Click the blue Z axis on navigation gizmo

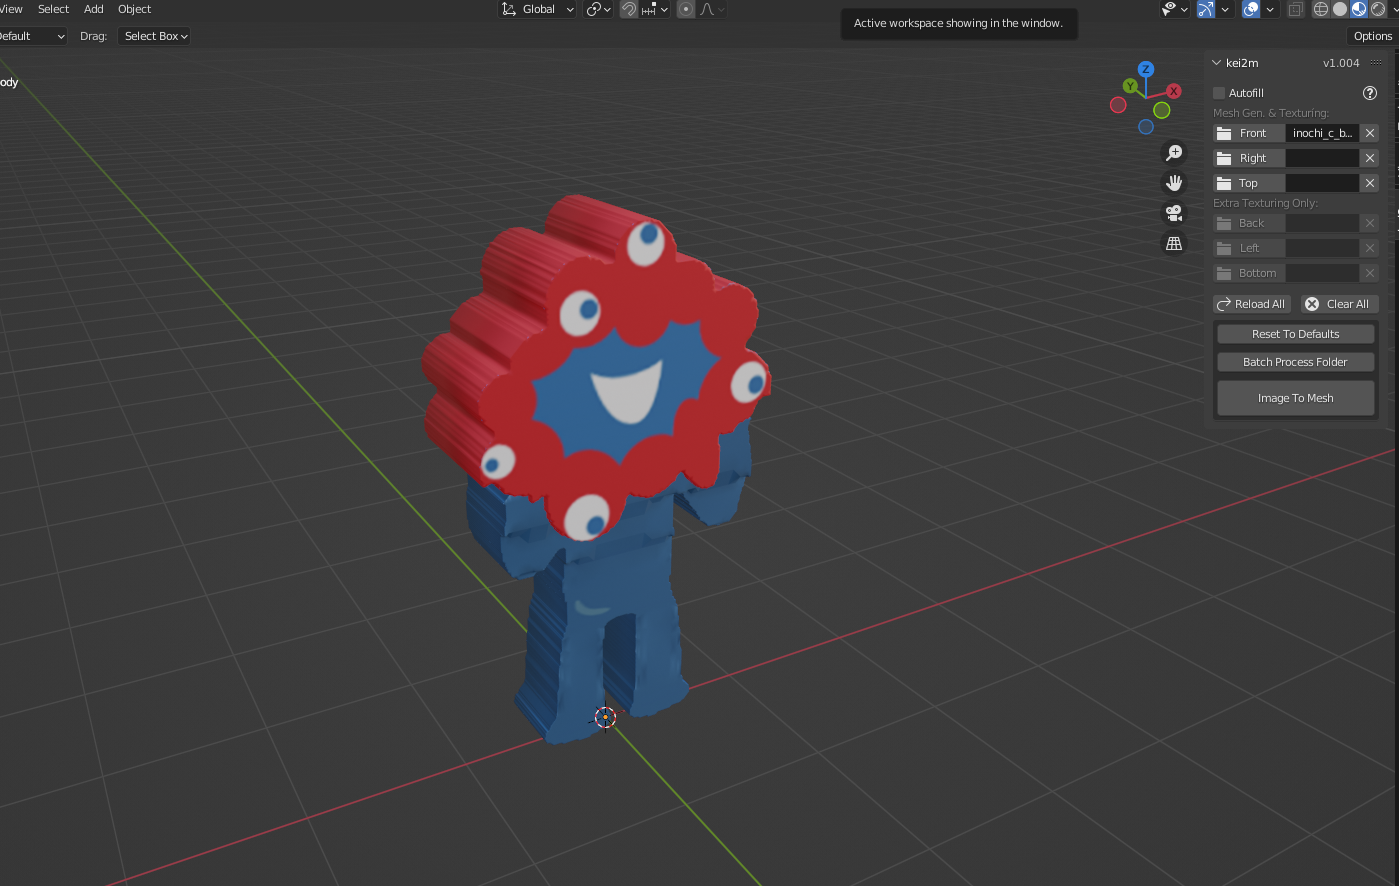click(x=1146, y=69)
